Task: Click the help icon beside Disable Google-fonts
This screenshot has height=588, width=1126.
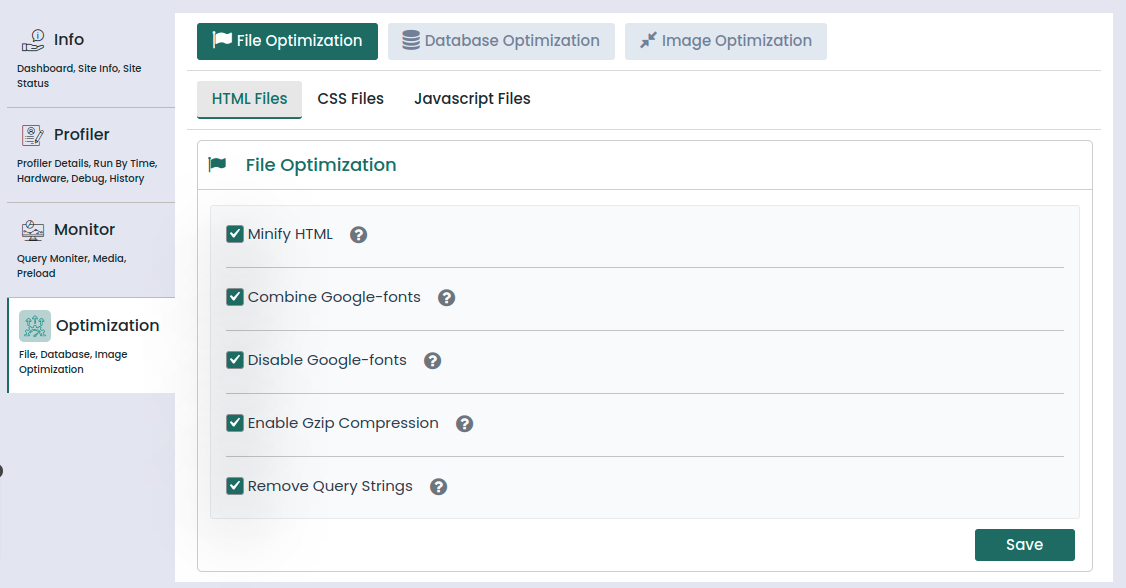Action: [x=433, y=361]
